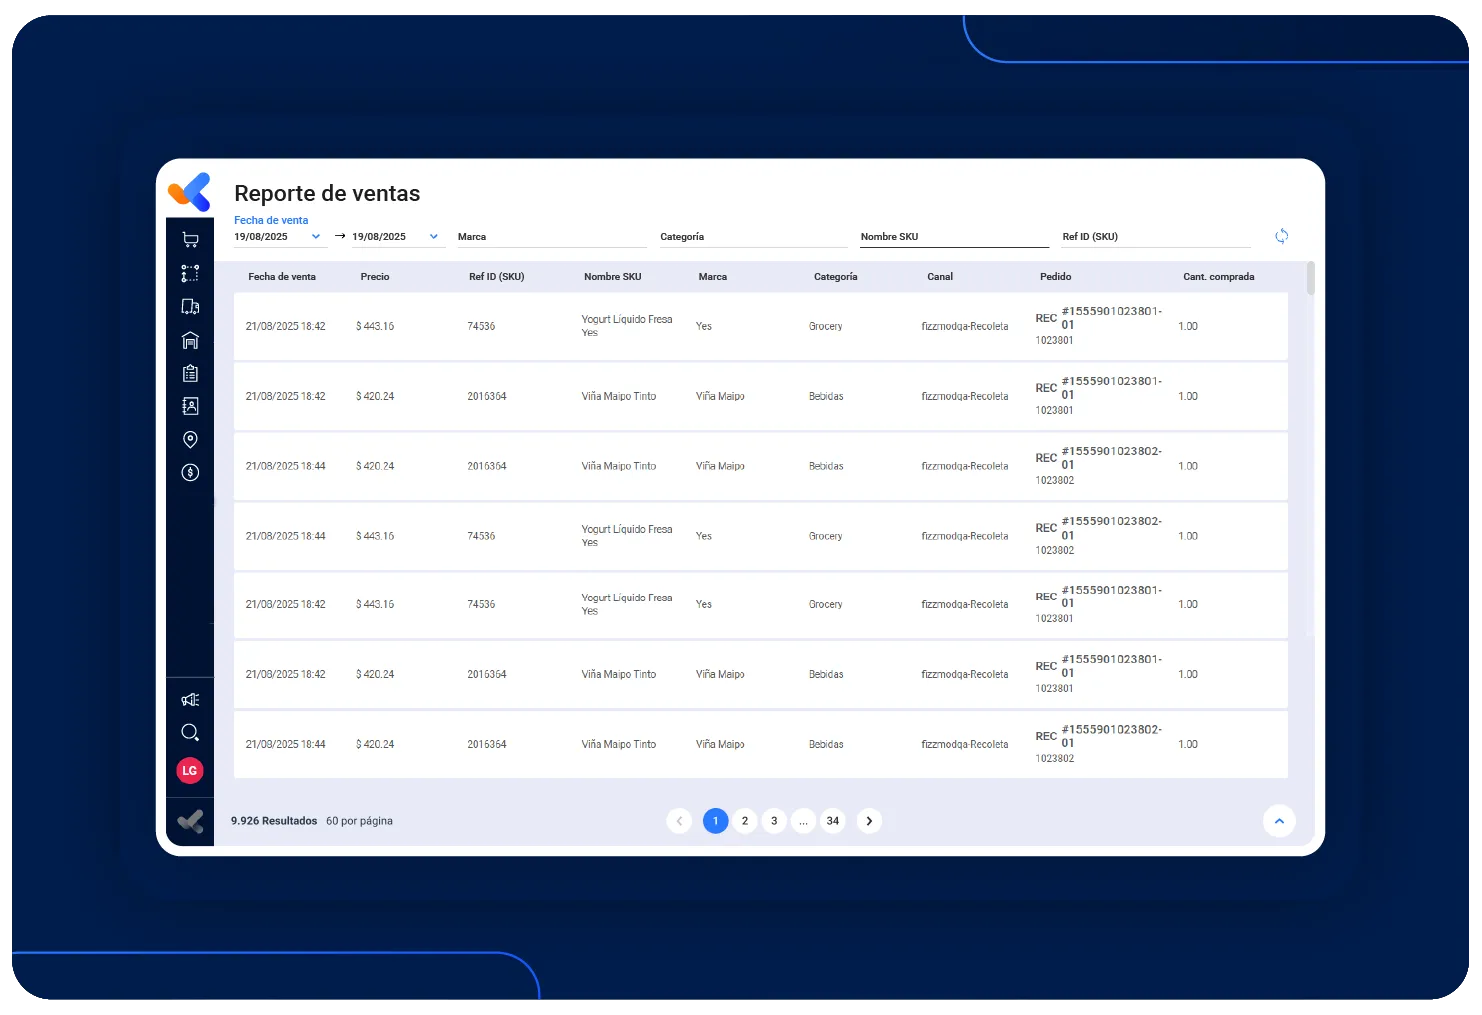Click the Cant. comprada column header
The image size is (1482, 1015).
1219,277
